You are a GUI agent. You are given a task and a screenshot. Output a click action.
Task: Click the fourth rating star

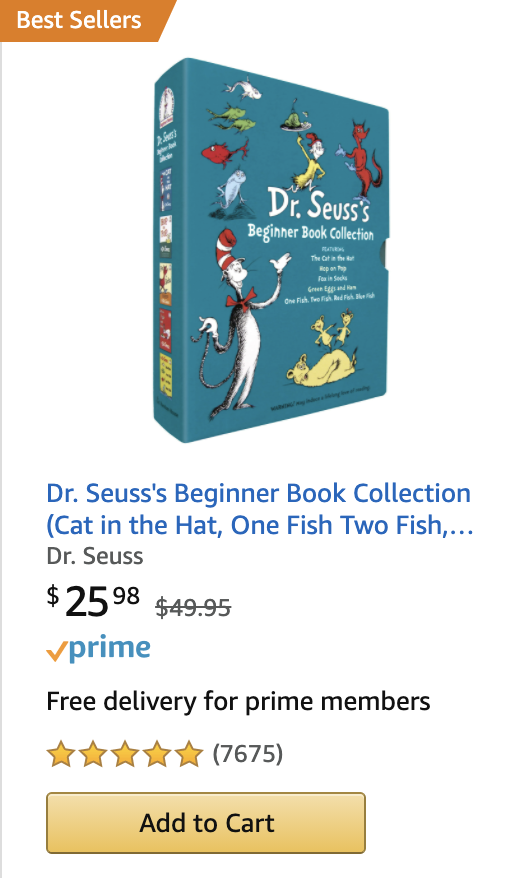tap(157, 754)
